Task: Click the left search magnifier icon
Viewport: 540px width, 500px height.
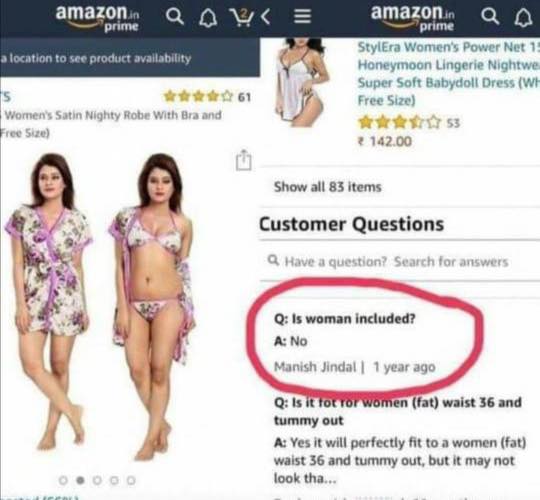Action: pos(175,17)
